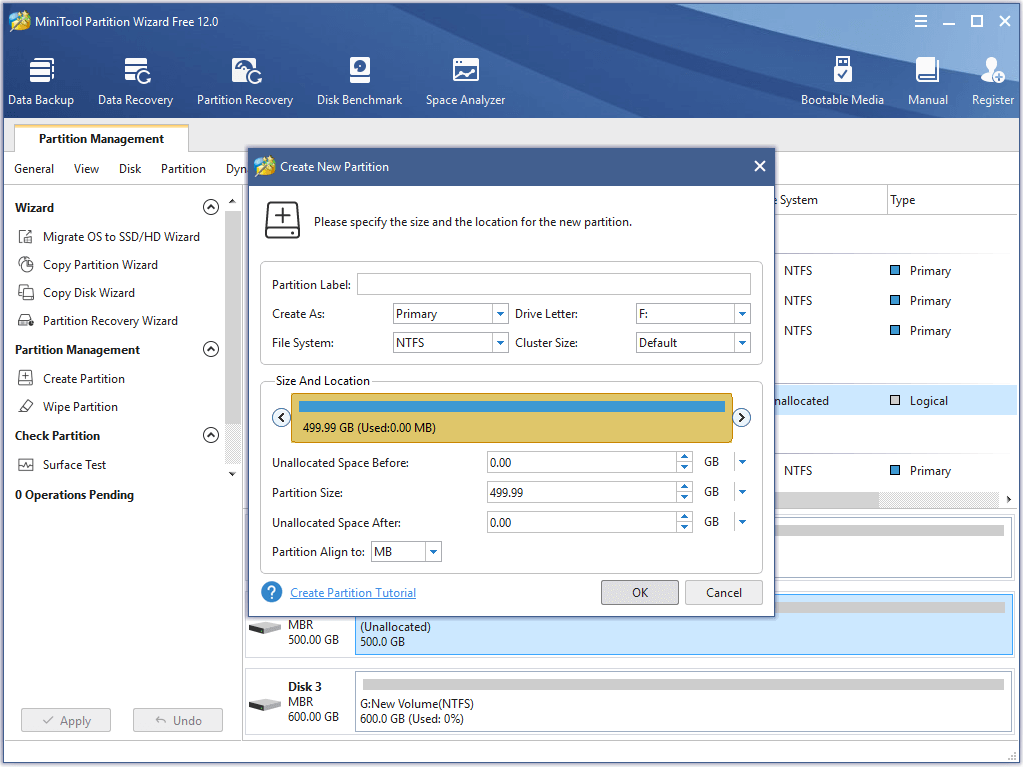Increase Unallocated Space Before with up stepper
Viewport: 1023px width, 767px height.
click(x=684, y=457)
